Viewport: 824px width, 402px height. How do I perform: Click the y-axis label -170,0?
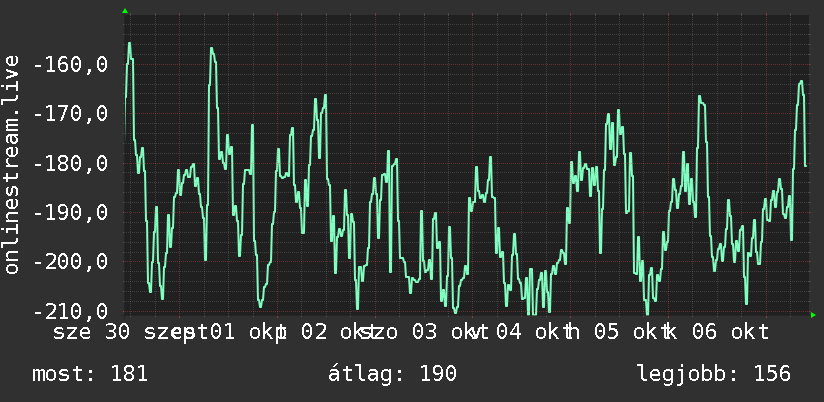coord(70,114)
